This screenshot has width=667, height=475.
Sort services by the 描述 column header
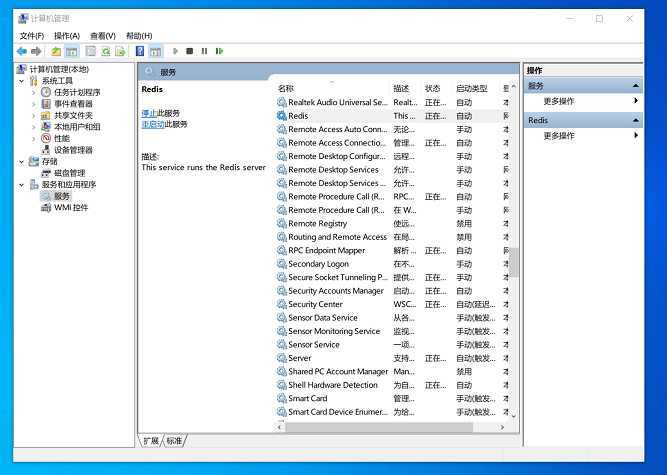(401, 88)
